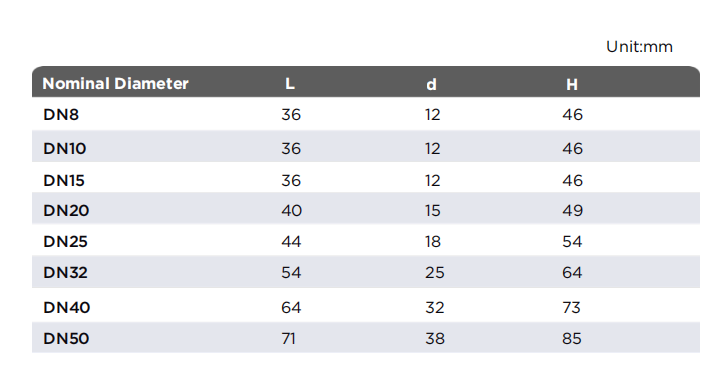Select the DN8 row label

click(x=61, y=114)
